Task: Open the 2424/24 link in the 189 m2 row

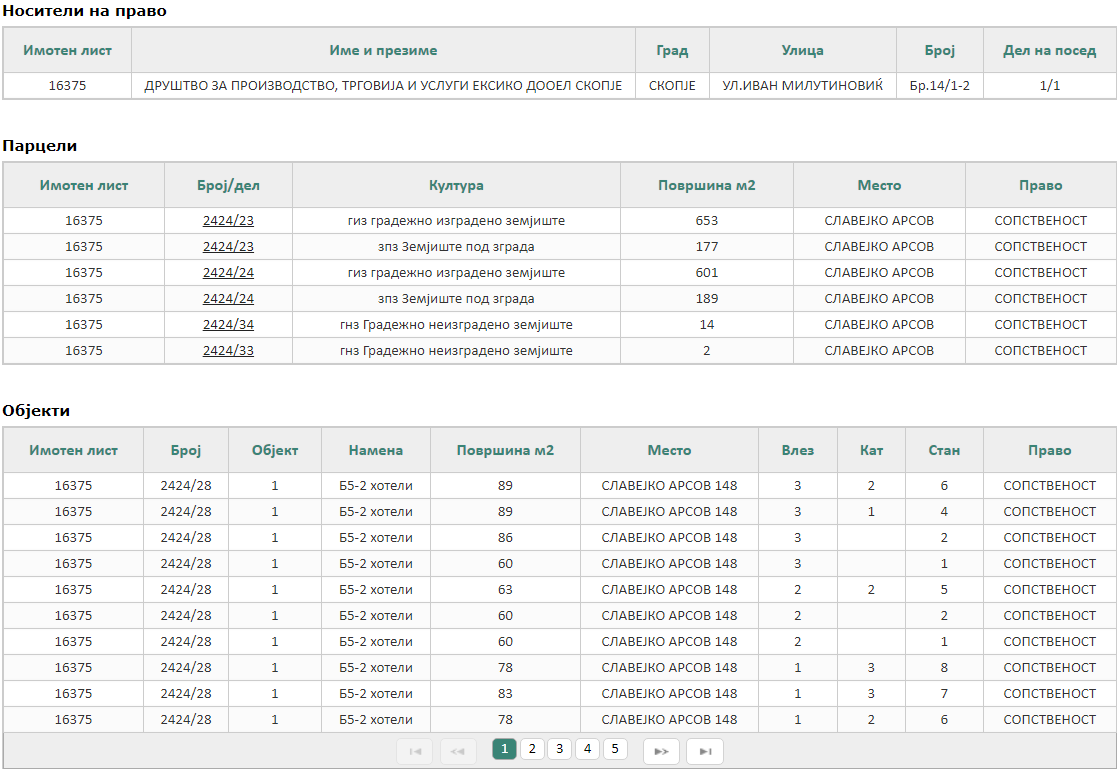Action: pyautogui.click(x=228, y=299)
